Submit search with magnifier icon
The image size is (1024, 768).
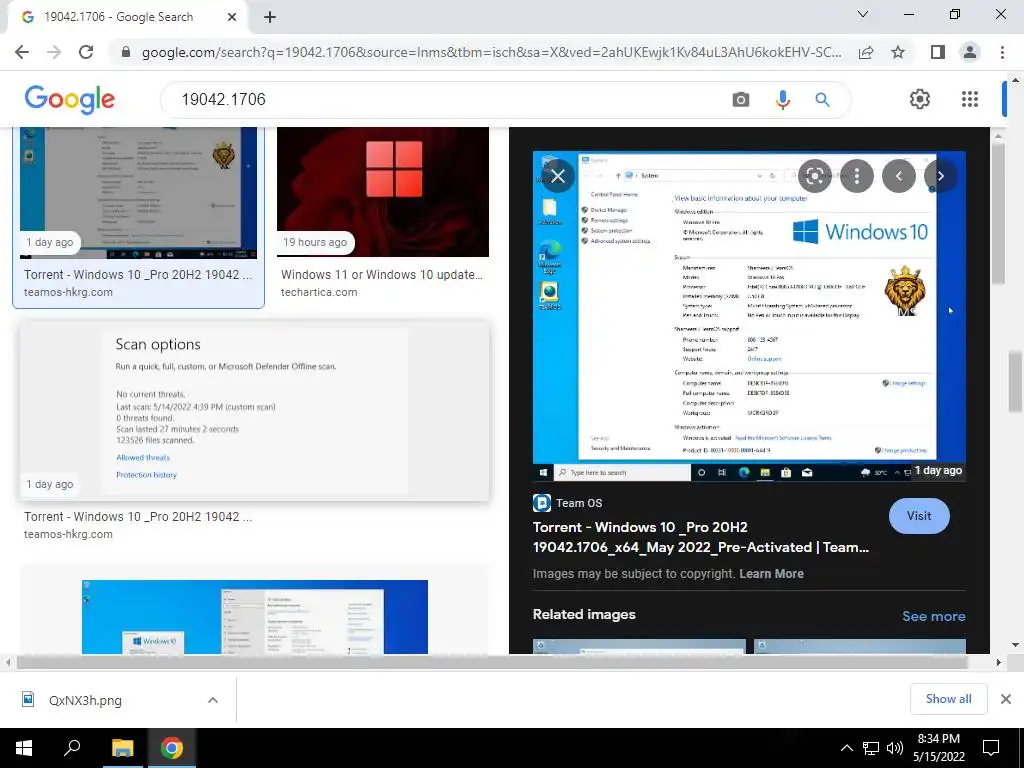pos(822,99)
